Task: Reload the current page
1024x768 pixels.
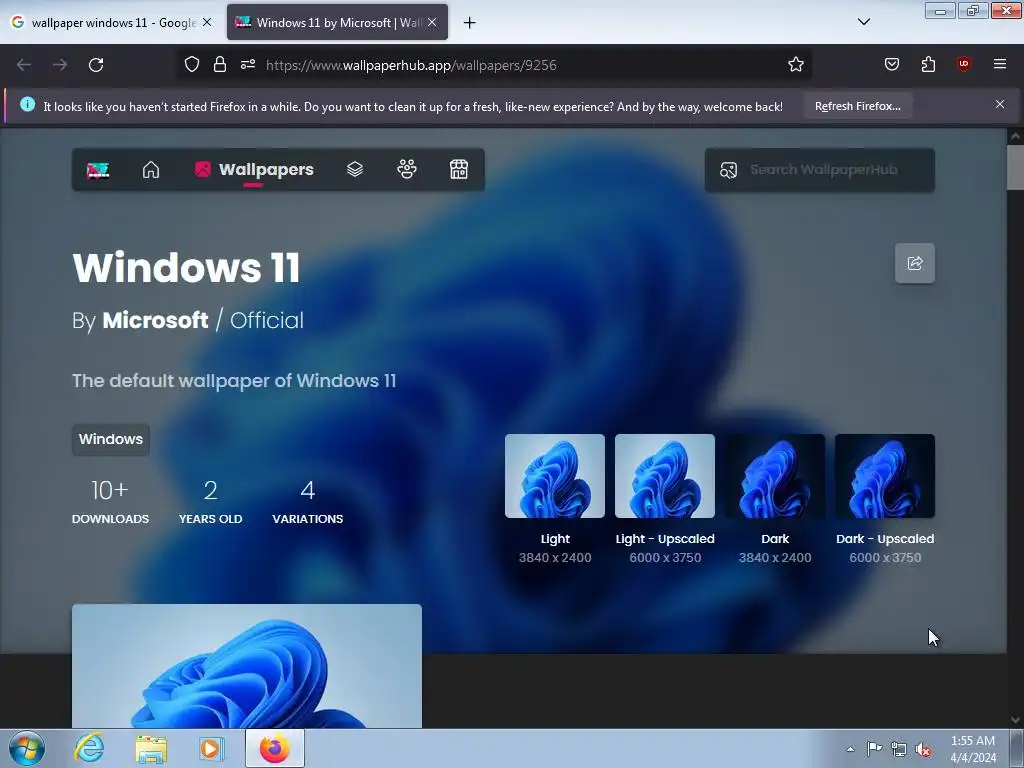Action: click(96, 65)
